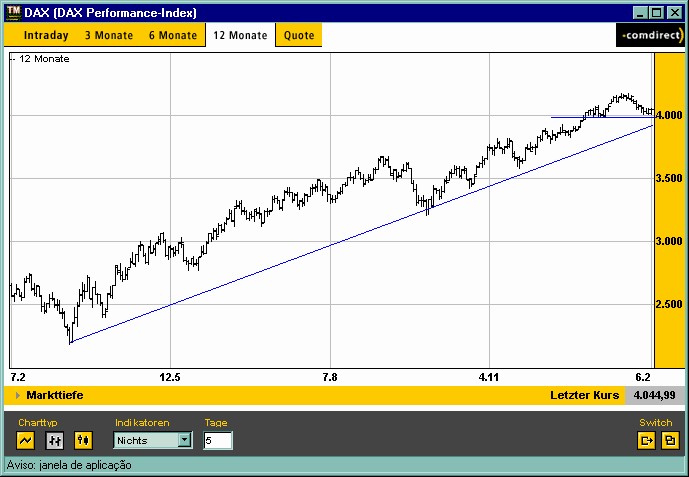Click the DAX Performance-Index title bar text
The image size is (689, 477).
[x=110, y=13]
